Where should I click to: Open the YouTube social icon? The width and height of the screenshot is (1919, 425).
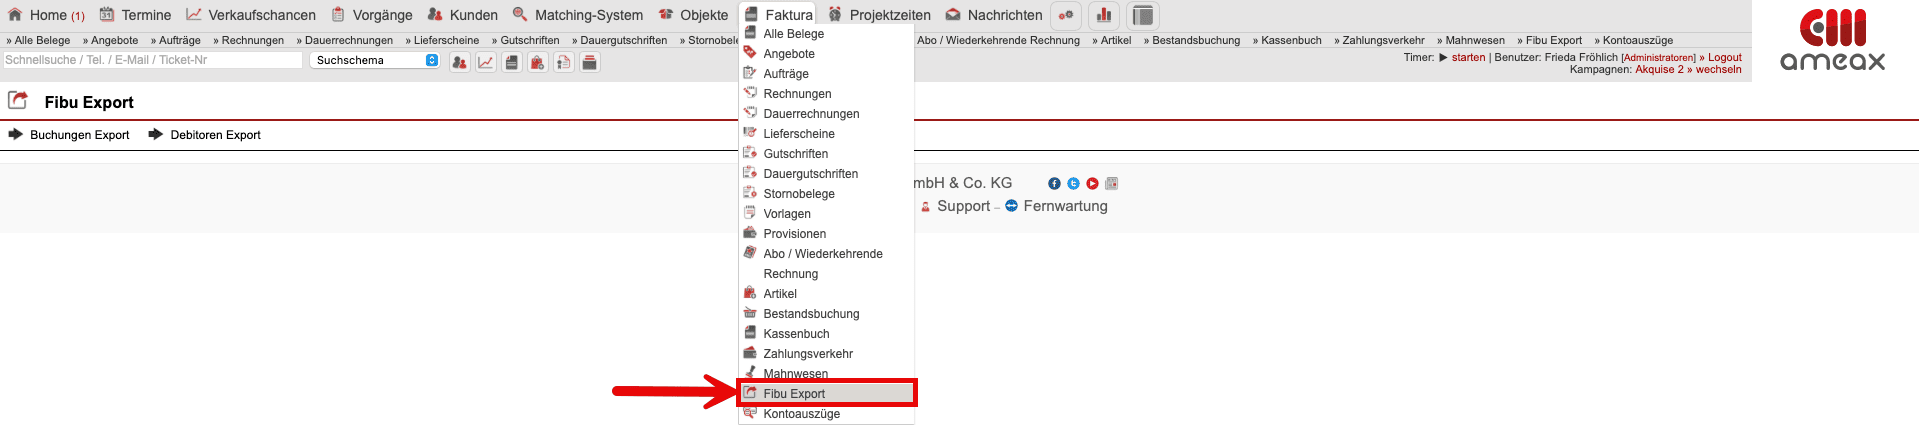tap(1092, 184)
